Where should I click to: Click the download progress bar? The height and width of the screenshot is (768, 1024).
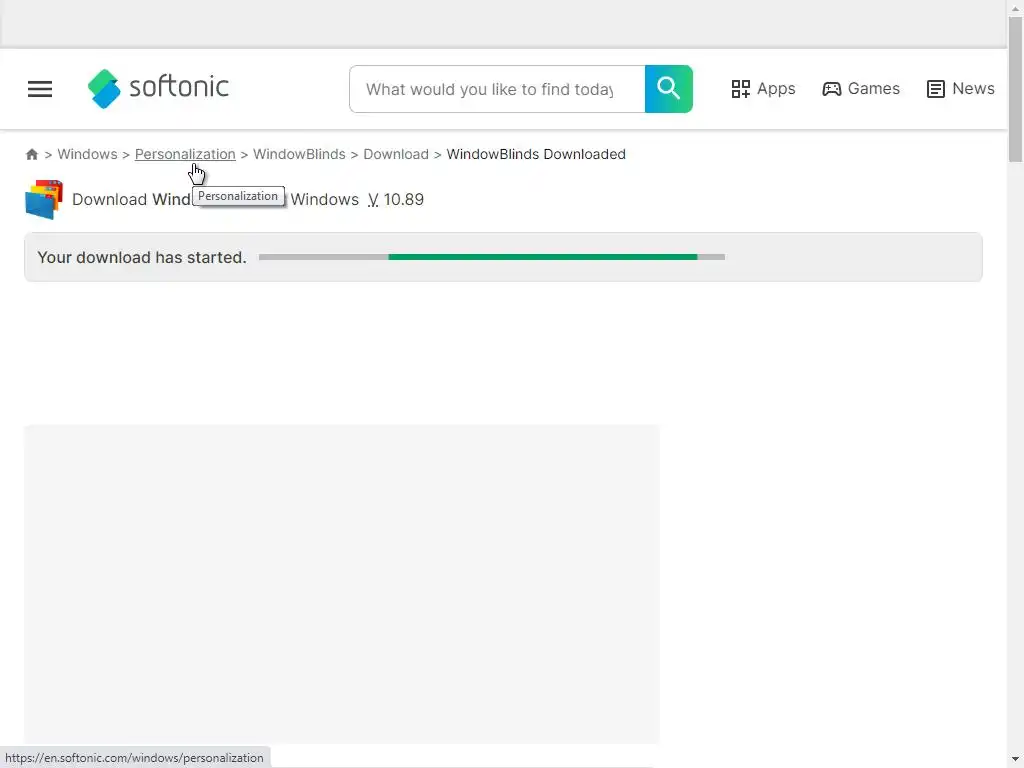(x=492, y=257)
